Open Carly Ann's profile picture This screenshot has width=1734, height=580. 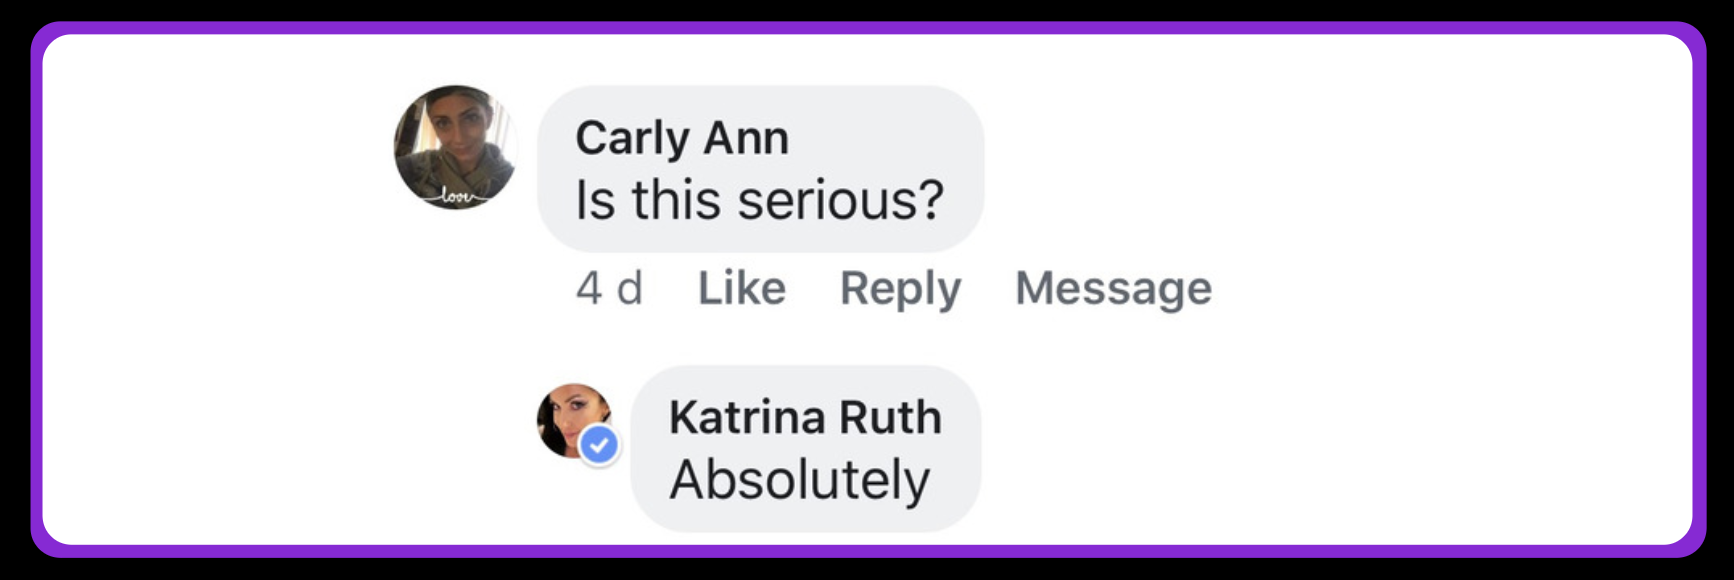456,147
